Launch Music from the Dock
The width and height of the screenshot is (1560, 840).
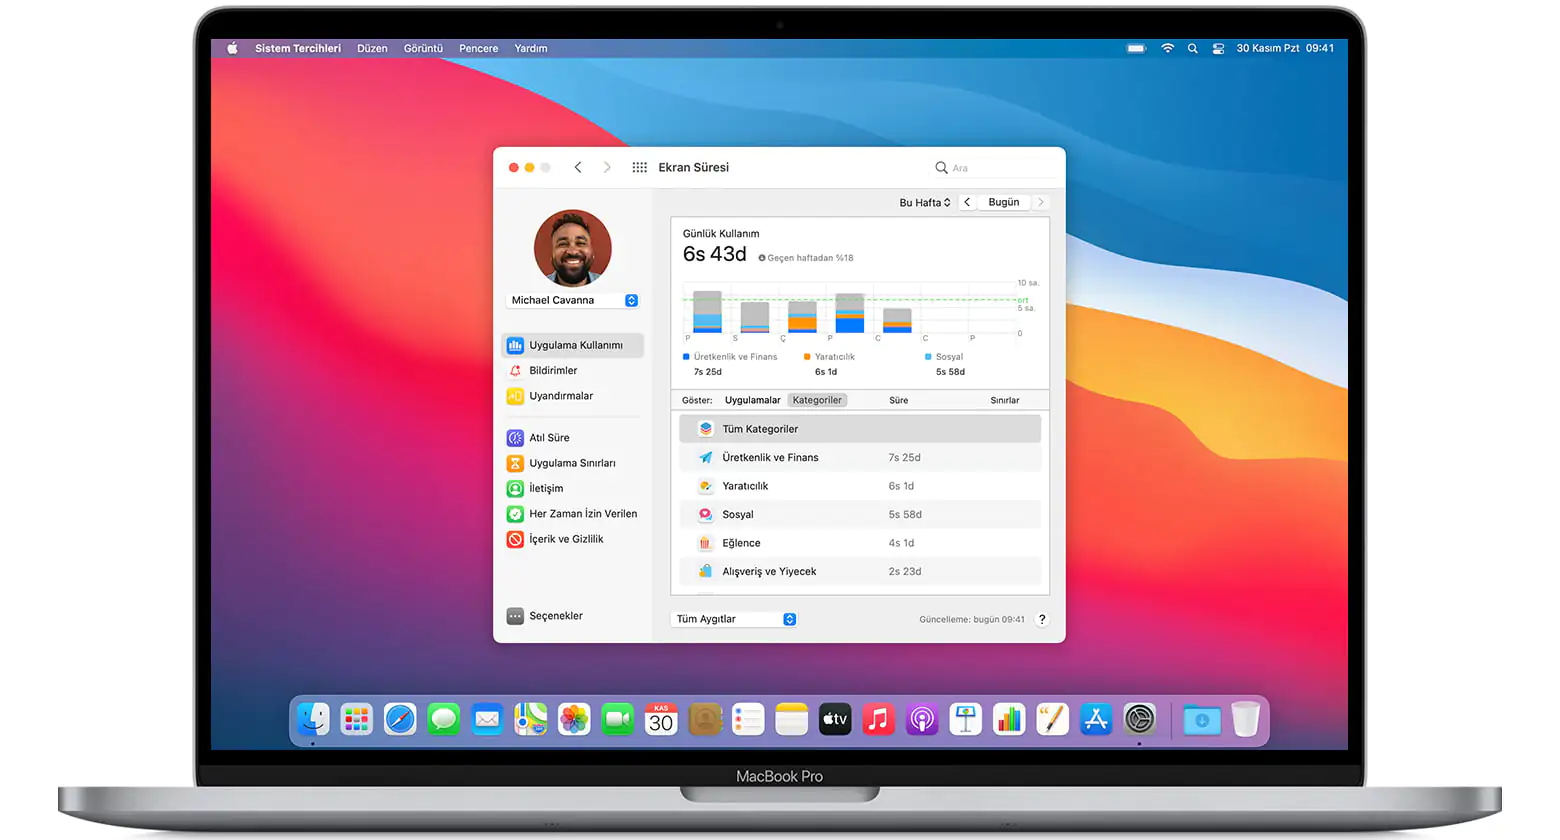[x=878, y=719]
